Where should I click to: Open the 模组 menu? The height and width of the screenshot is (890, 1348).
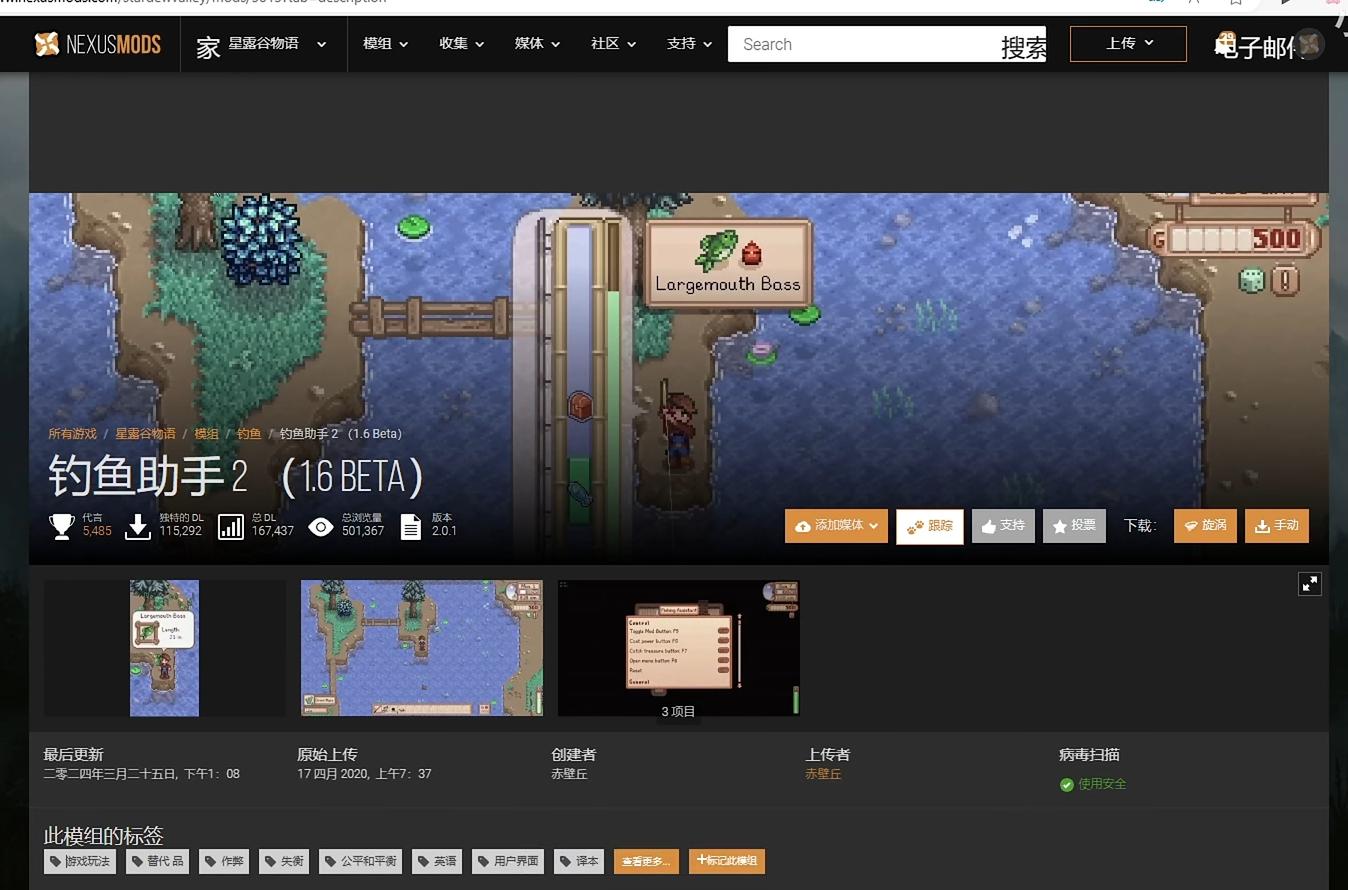tap(385, 44)
